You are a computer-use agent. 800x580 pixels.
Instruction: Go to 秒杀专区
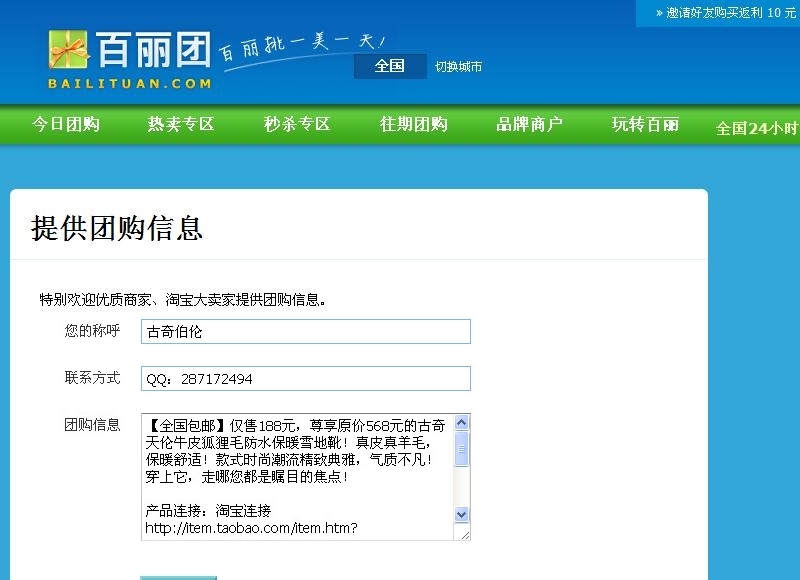pos(296,123)
